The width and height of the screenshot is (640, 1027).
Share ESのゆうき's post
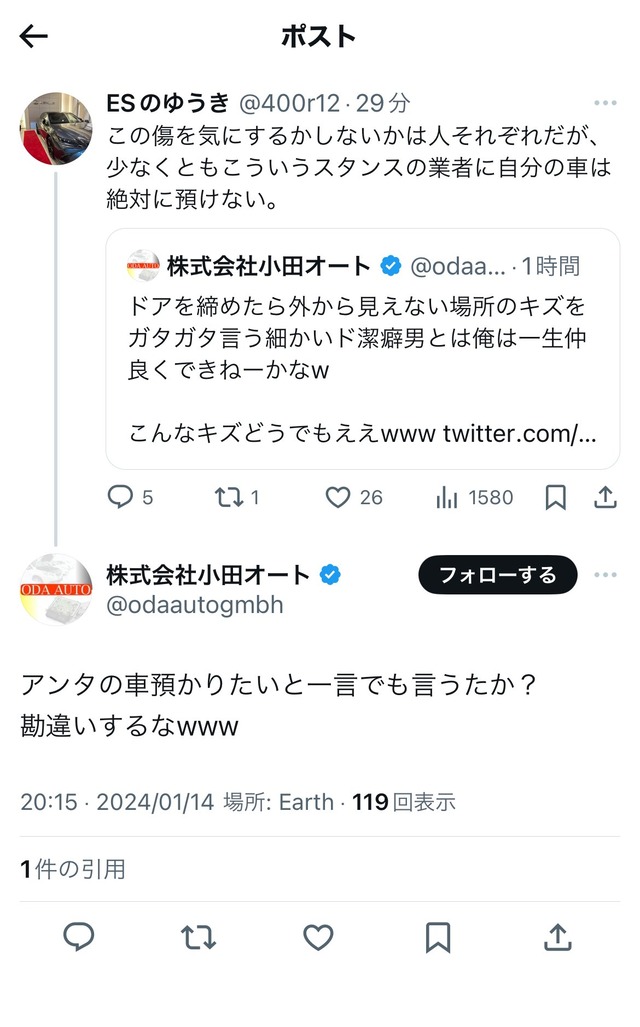click(605, 497)
